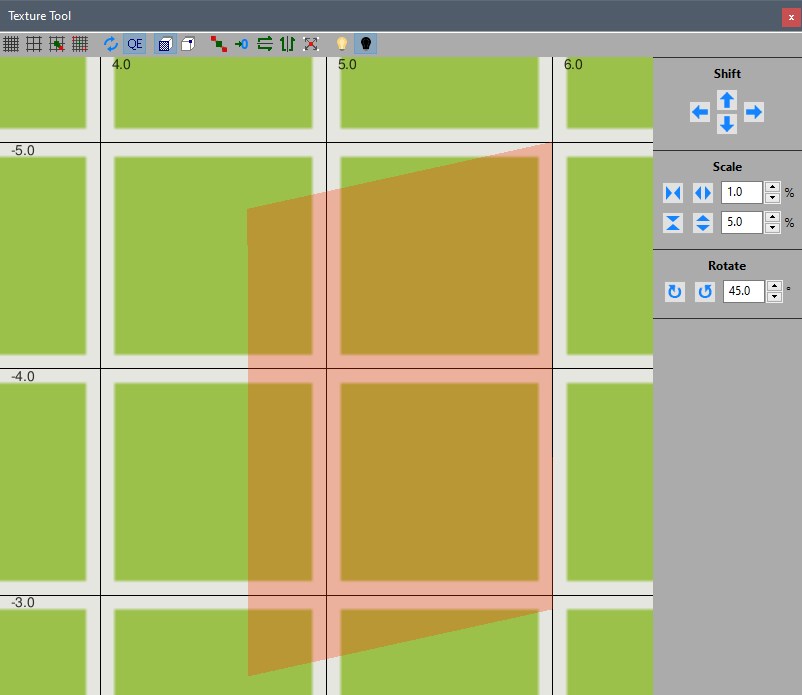Click the -5.0 vertical grid label
802x695 pixels.
click(23, 150)
